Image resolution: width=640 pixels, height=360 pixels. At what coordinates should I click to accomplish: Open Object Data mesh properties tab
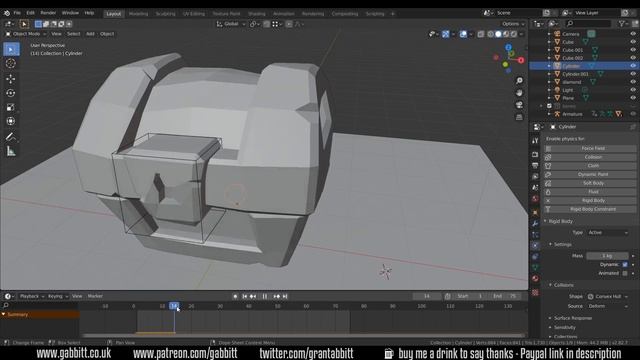[x=535, y=268]
